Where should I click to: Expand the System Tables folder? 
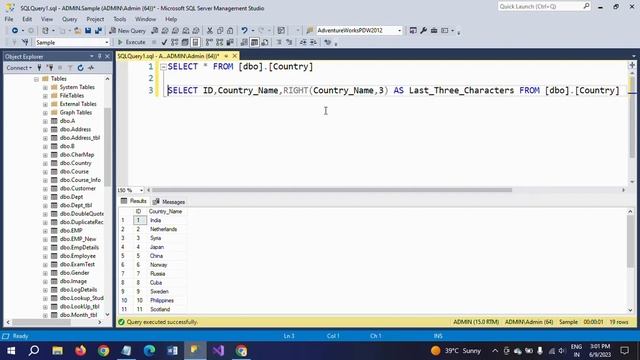(45, 87)
